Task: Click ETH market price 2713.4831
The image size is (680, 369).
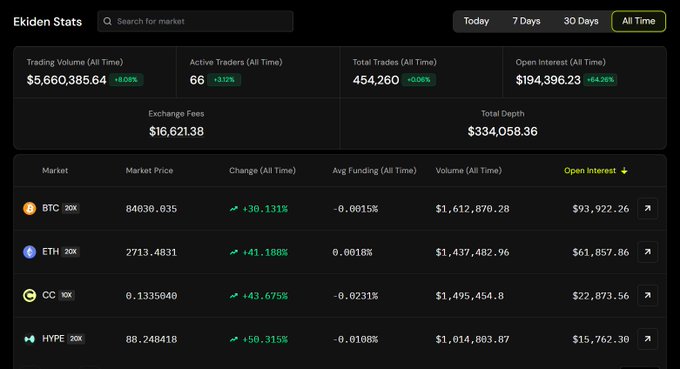Action: click(x=151, y=252)
